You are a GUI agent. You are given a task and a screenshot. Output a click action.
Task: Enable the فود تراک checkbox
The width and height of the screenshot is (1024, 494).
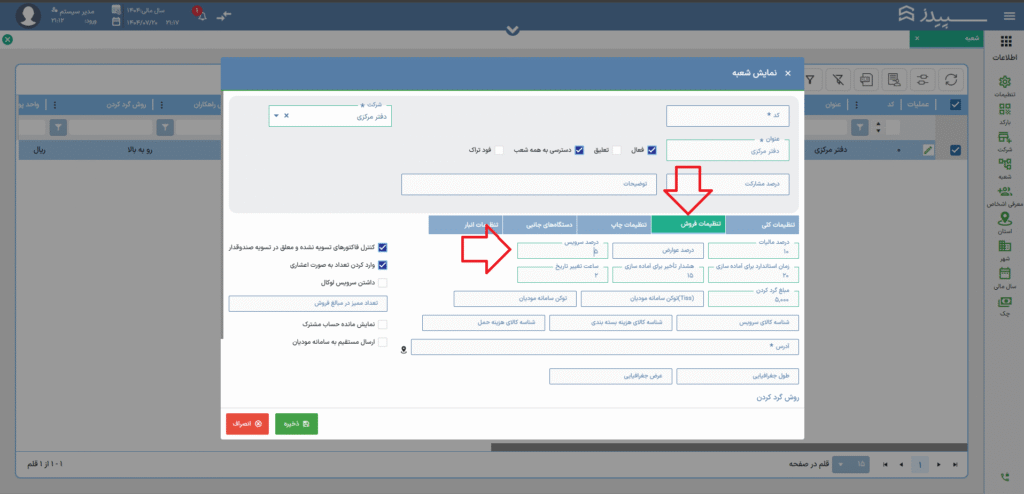[499, 150]
